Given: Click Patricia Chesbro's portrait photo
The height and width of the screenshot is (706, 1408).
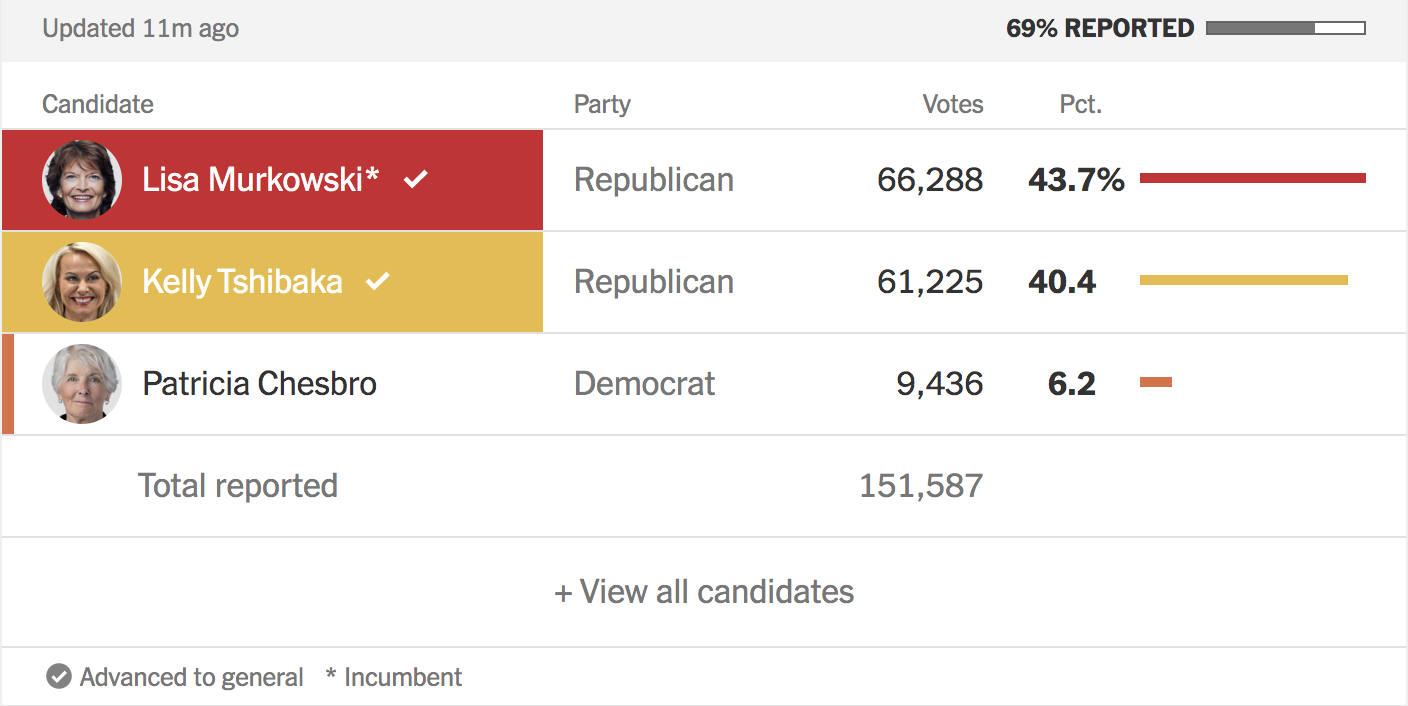Looking at the screenshot, I should point(82,384).
